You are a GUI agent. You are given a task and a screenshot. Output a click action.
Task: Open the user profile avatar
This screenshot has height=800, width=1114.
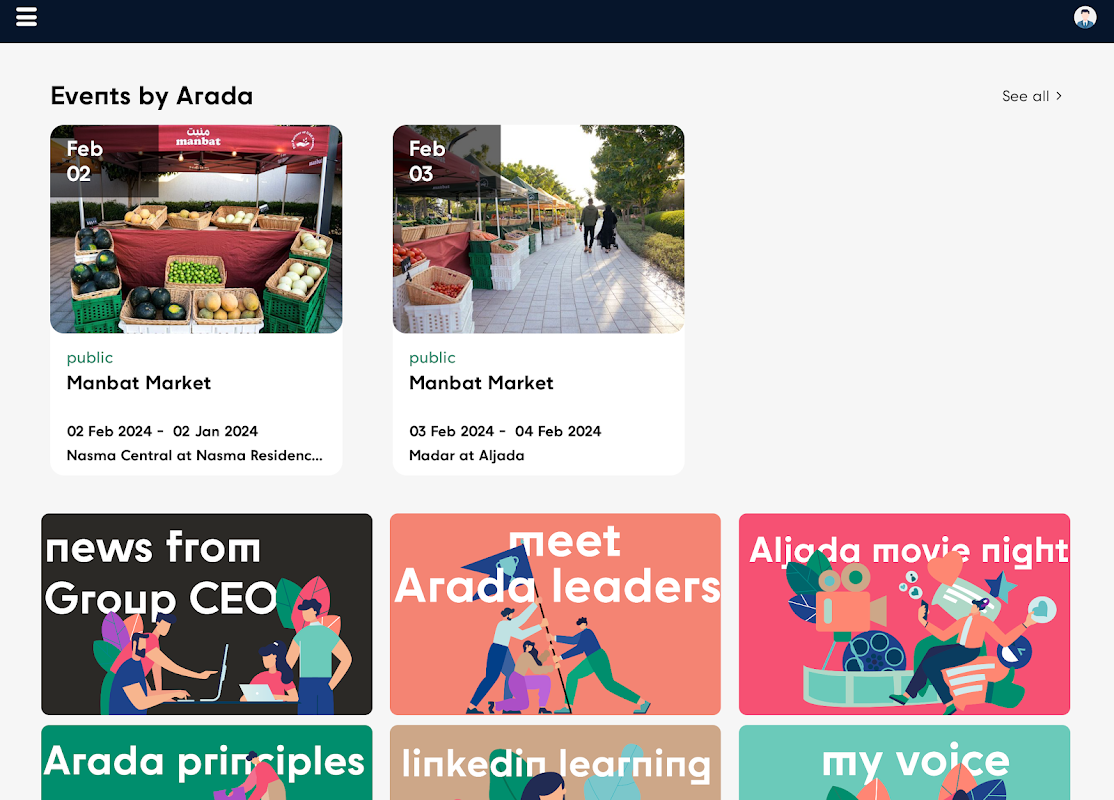tap(1085, 17)
